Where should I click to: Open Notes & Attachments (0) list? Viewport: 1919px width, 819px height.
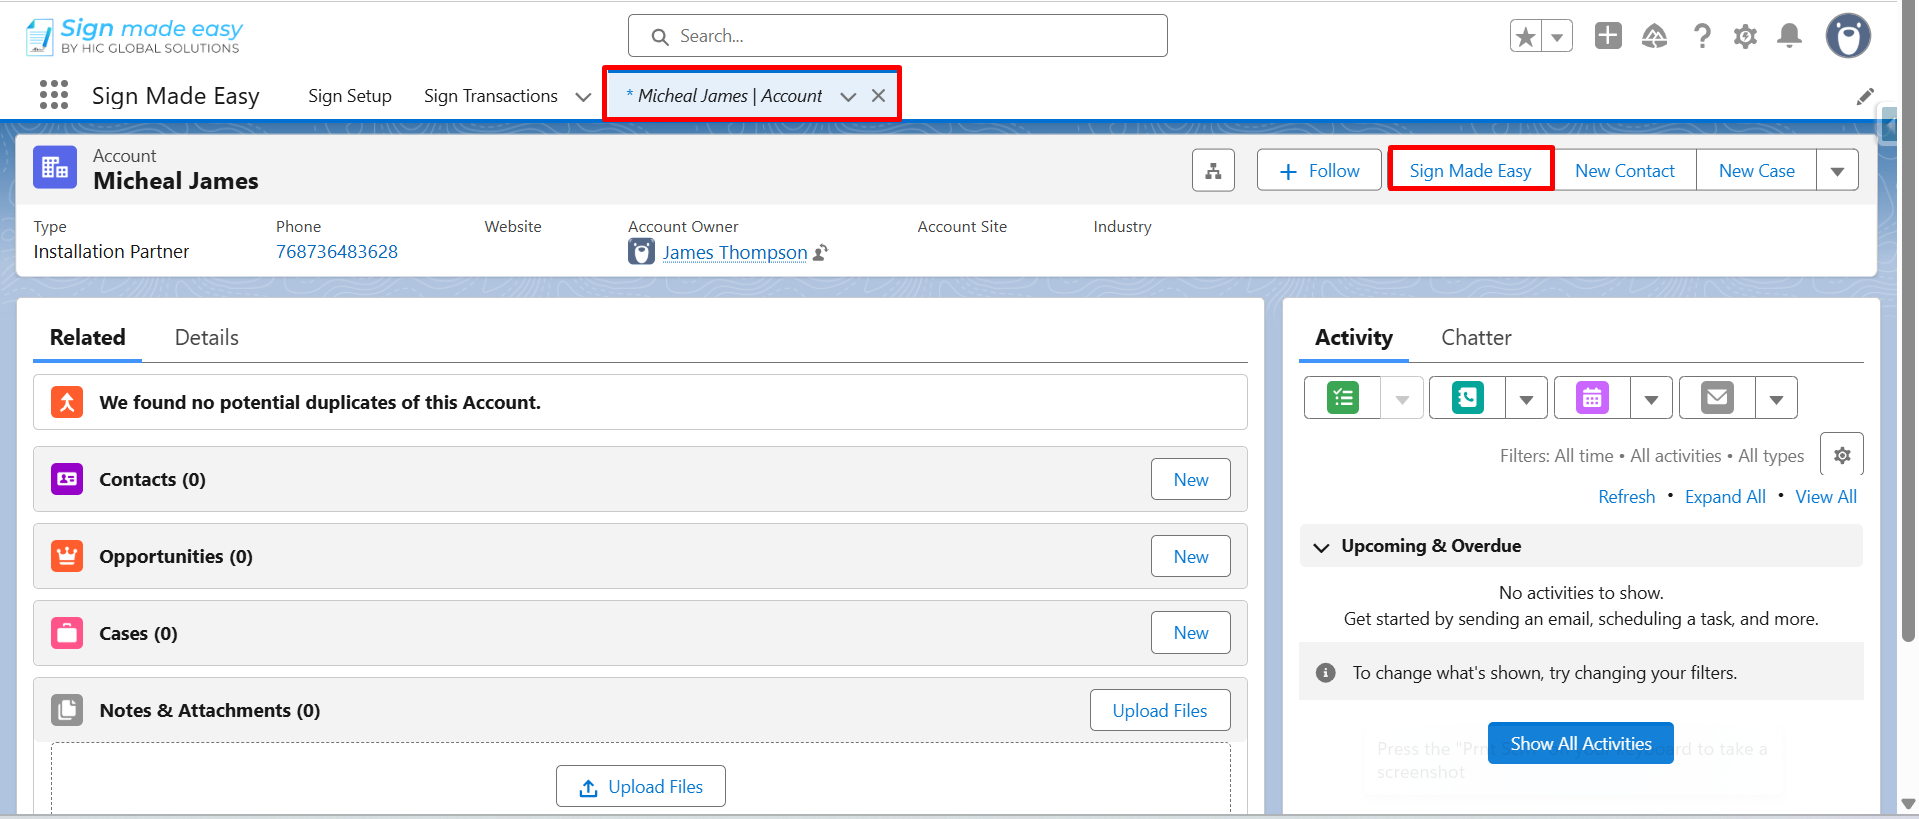click(210, 711)
